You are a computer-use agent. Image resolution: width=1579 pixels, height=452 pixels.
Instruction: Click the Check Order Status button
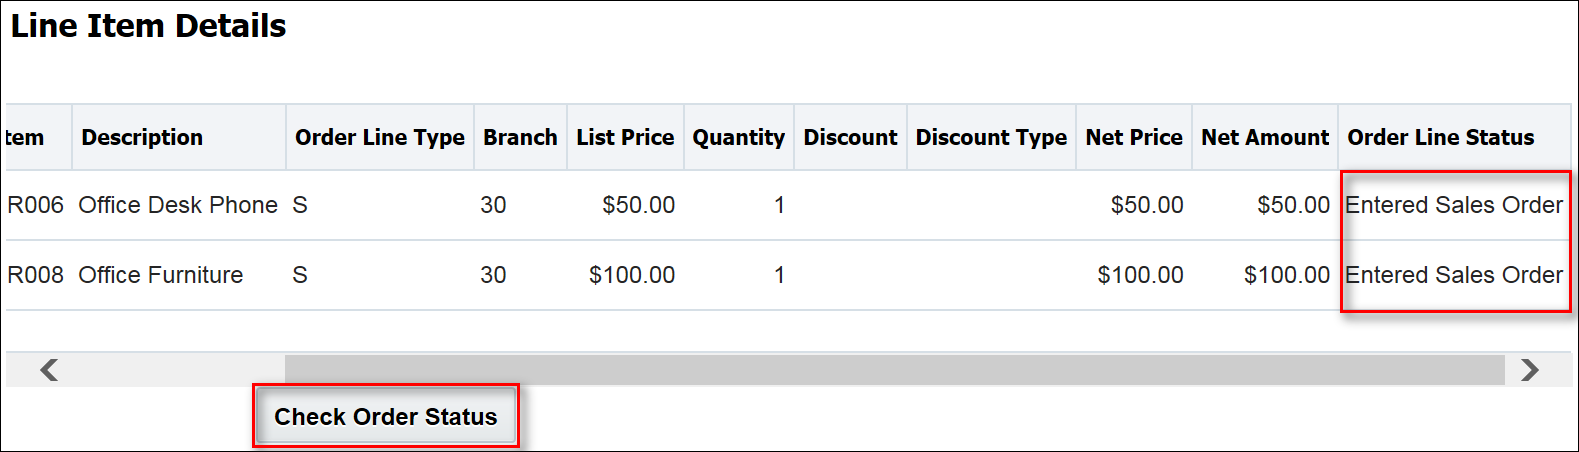point(385,417)
